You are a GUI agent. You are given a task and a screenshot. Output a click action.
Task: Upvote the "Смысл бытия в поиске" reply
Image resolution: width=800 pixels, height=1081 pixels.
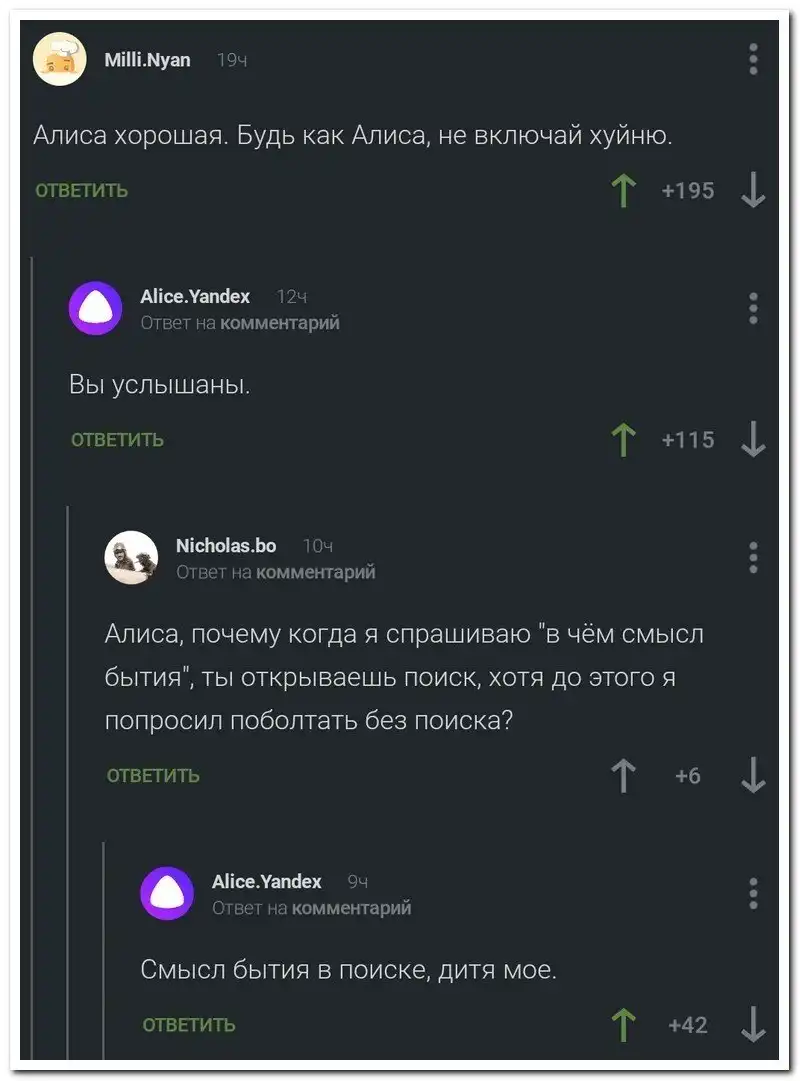pyautogui.click(x=624, y=1024)
